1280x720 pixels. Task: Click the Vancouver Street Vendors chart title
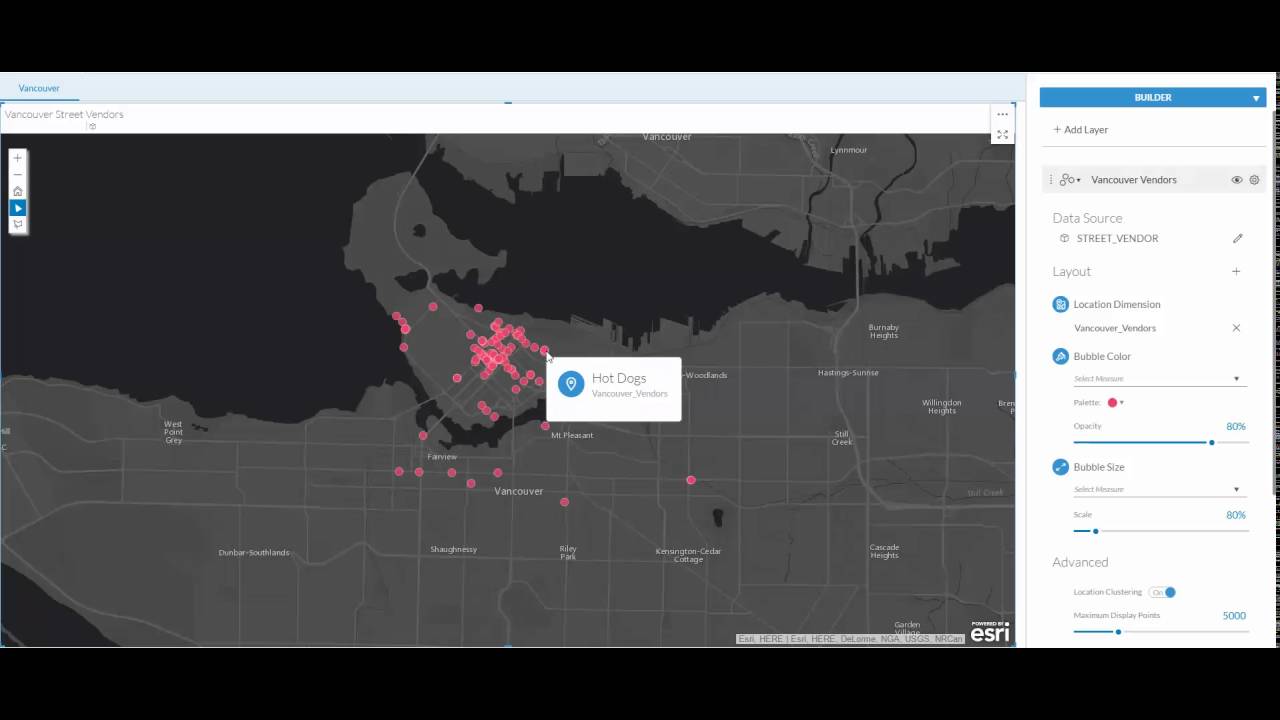coord(64,114)
